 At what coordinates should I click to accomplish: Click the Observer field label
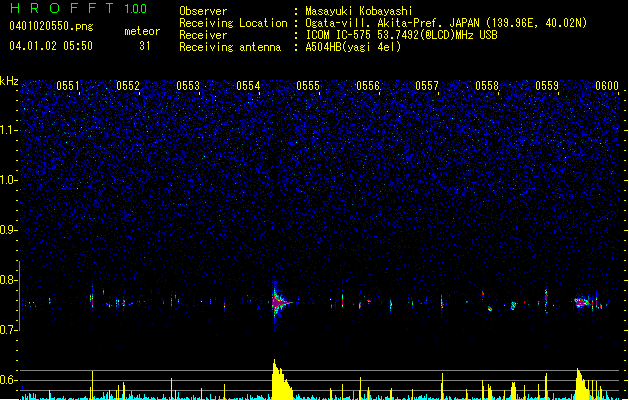click(203, 11)
